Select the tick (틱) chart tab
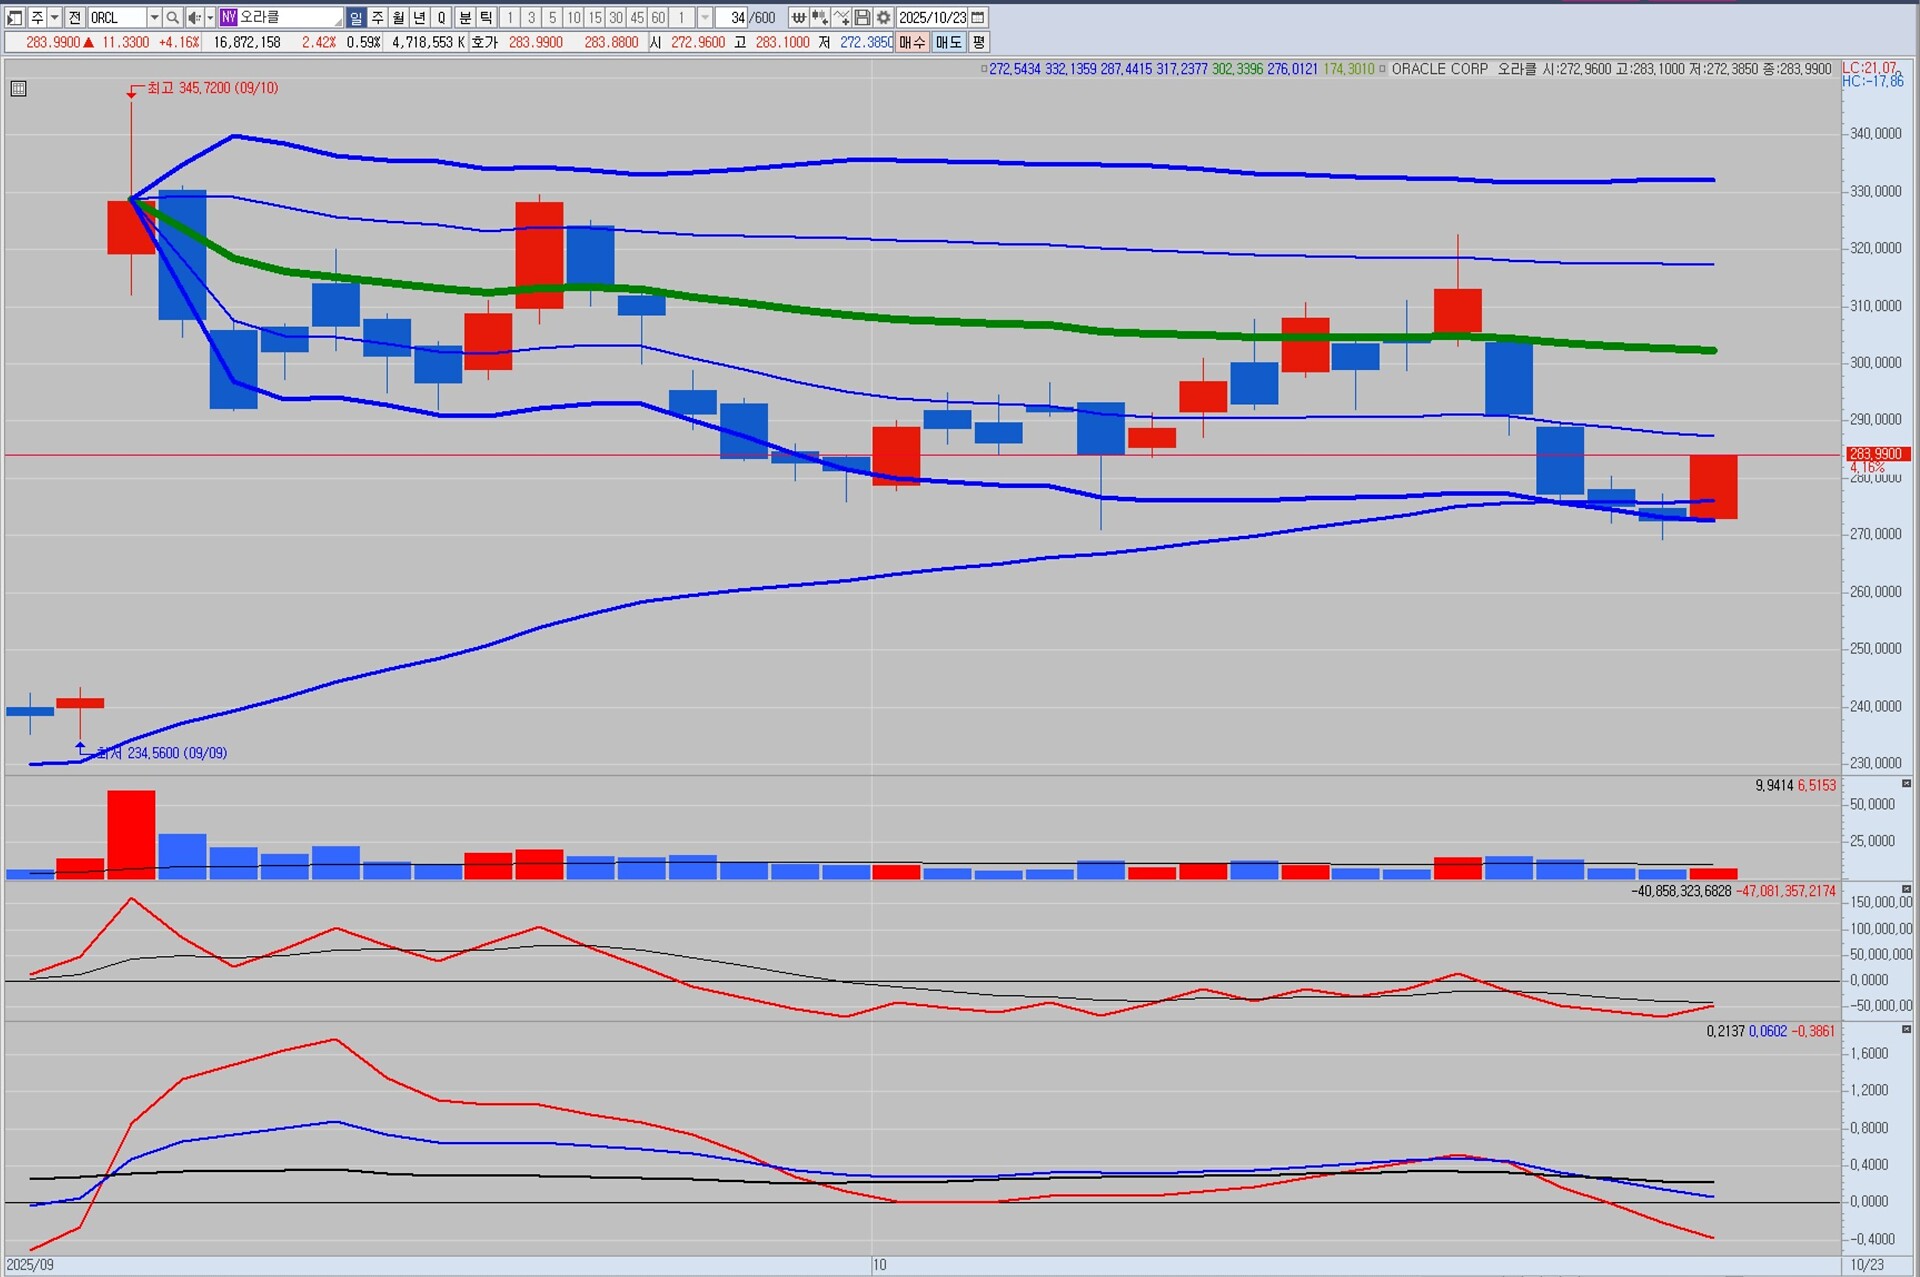This screenshot has height=1277, width=1920. click(x=486, y=17)
